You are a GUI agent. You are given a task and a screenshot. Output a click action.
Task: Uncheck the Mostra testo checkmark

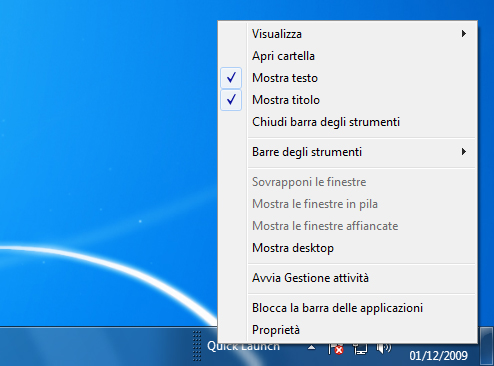pos(231,78)
